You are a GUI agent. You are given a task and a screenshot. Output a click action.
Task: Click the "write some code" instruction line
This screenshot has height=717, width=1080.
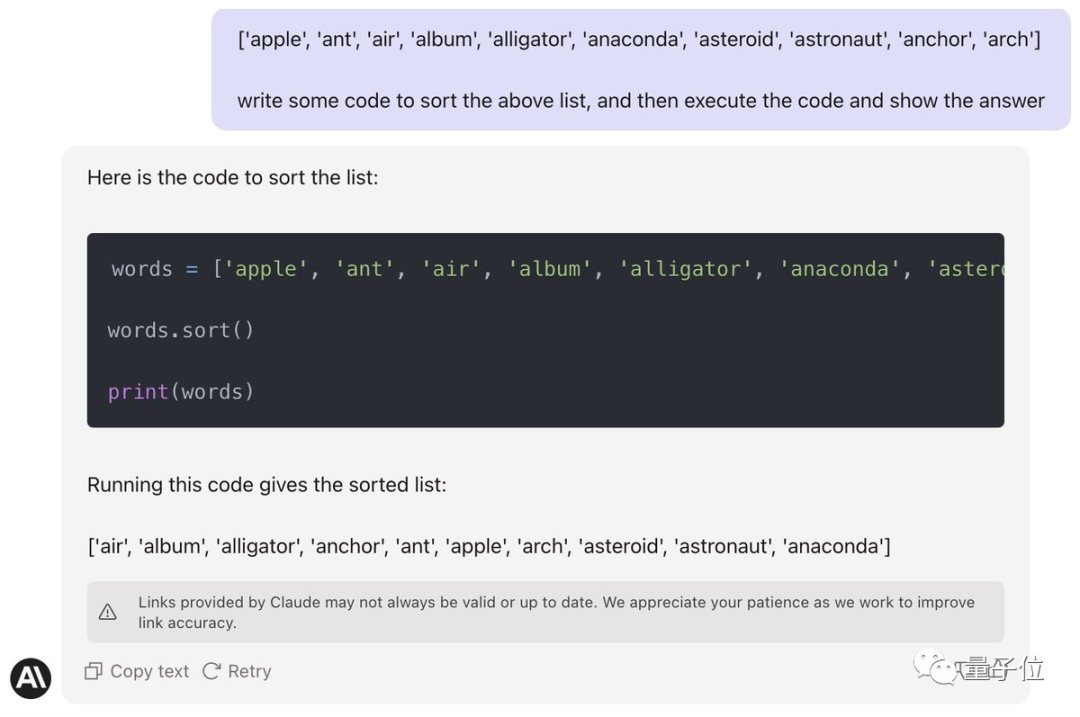(x=641, y=101)
